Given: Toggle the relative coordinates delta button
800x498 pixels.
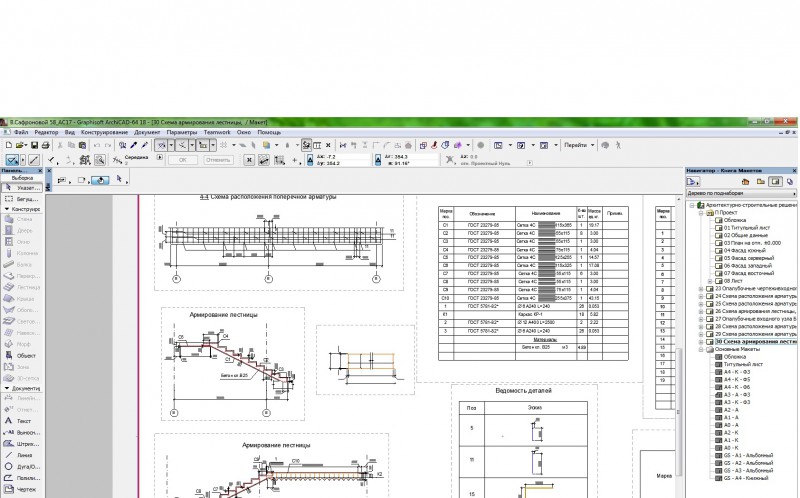Looking at the screenshot, I should [x=309, y=160].
